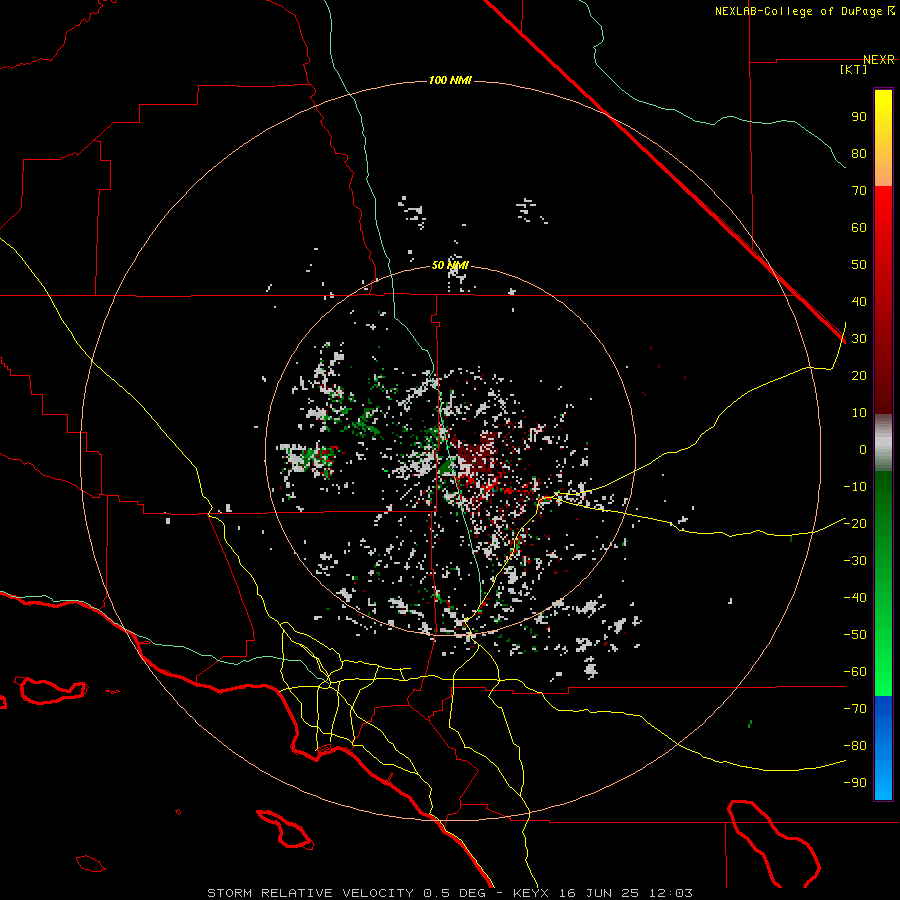Click the 50 label on the velocity scale
Image resolution: width=900 pixels, height=900 pixels.
tap(859, 265)
